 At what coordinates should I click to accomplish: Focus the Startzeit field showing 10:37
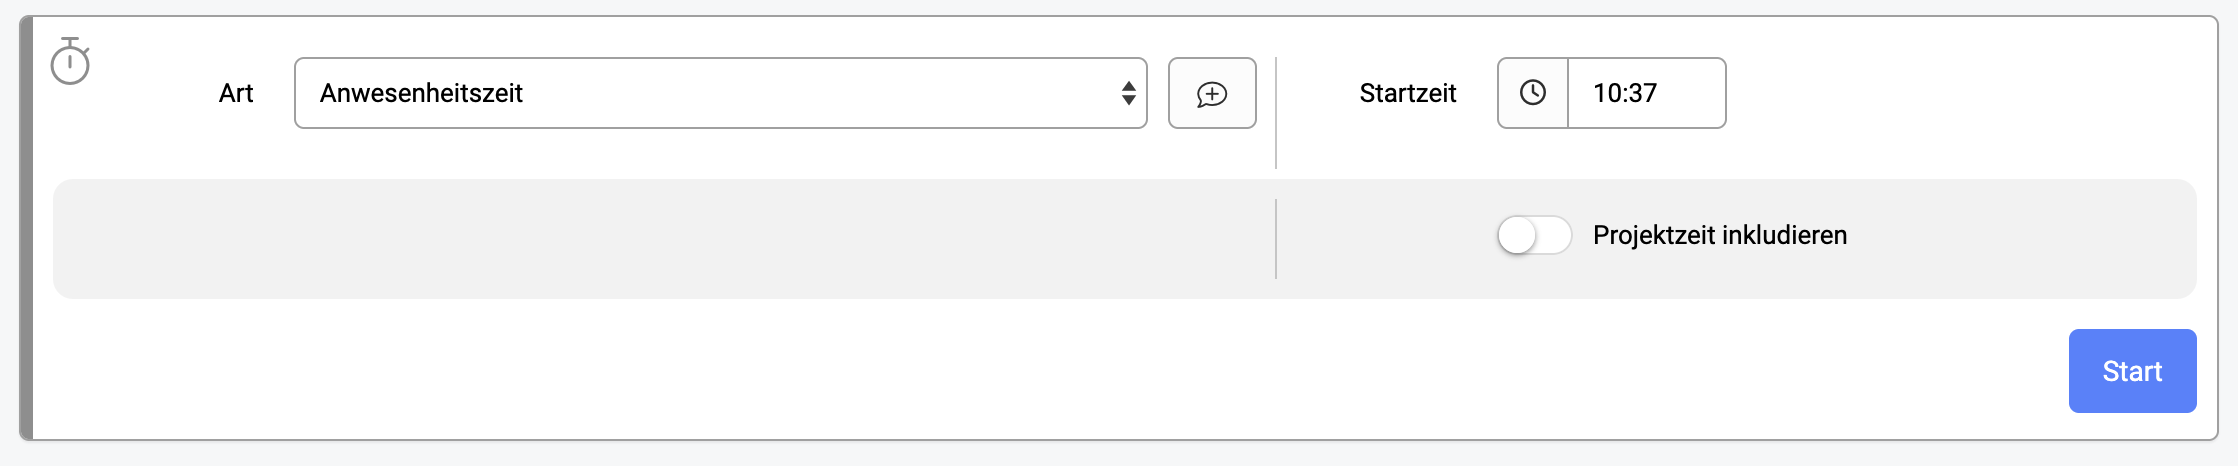tap(1646, 93)
